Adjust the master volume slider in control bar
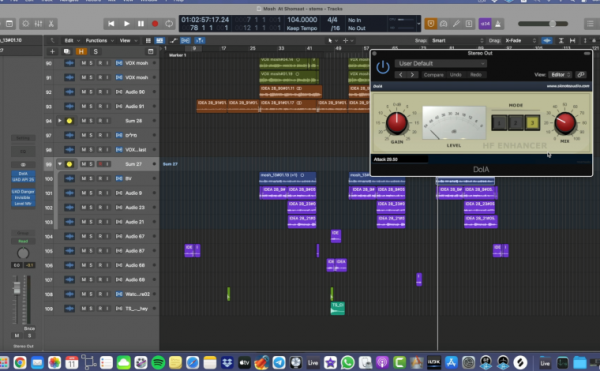 (543, 24)
